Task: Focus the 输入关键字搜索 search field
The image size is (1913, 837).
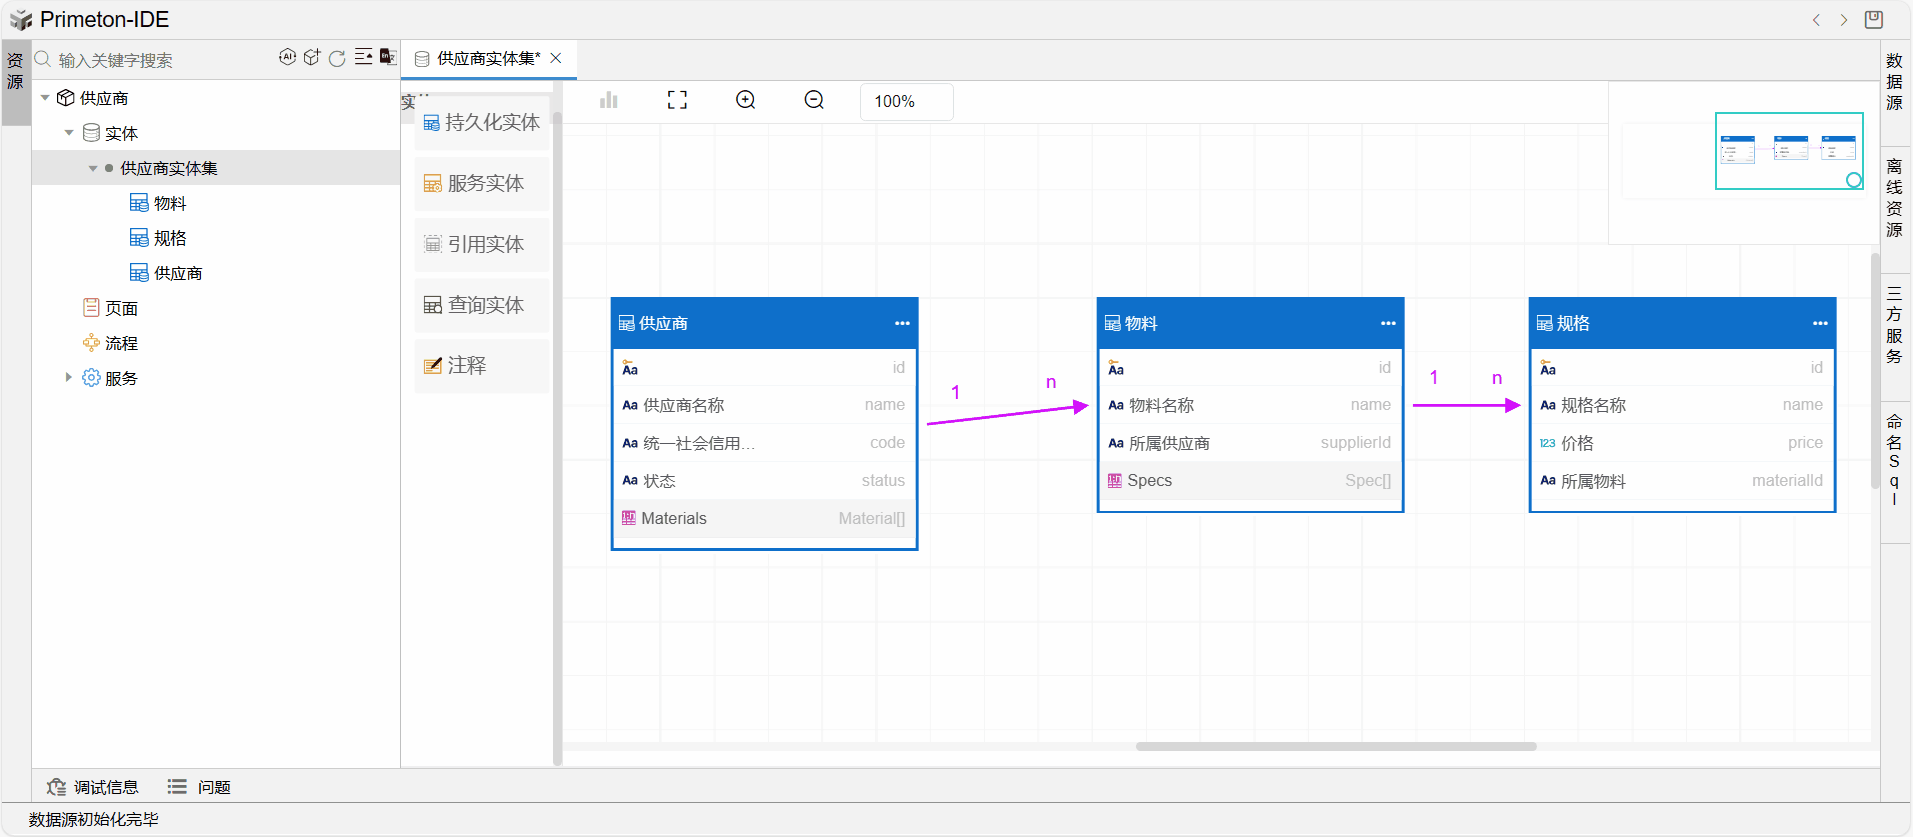Action: (x=160, y=60)
